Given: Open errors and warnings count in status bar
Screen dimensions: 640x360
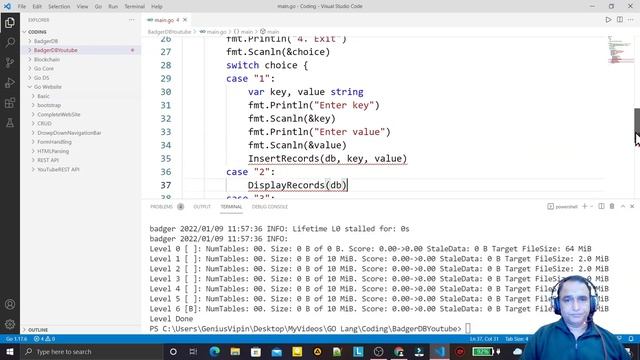Looking at the screenshot, I should pyautogui.click(x=44, y=339).
